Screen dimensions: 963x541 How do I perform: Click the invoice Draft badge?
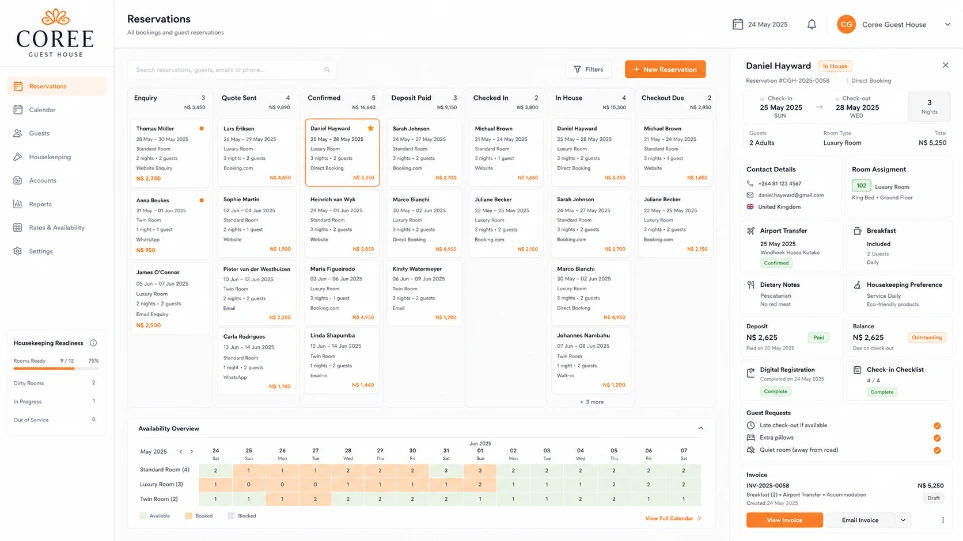(934, 498)
